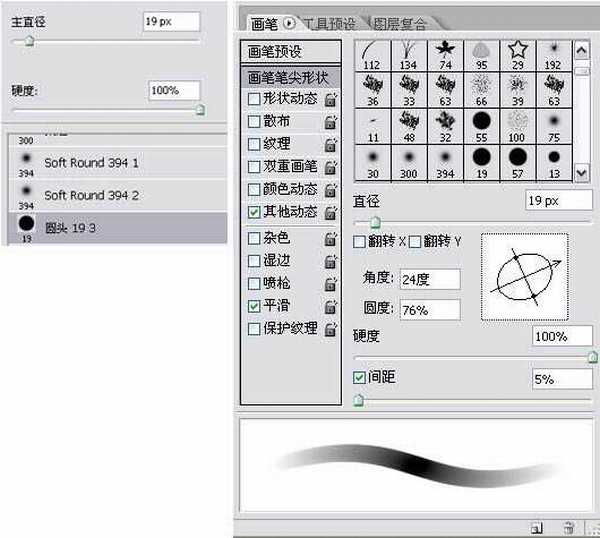Select the maple leaf brush tip 74
This screenshot has height=538, width=600.
pyautogui.click(x=445, y=52)
